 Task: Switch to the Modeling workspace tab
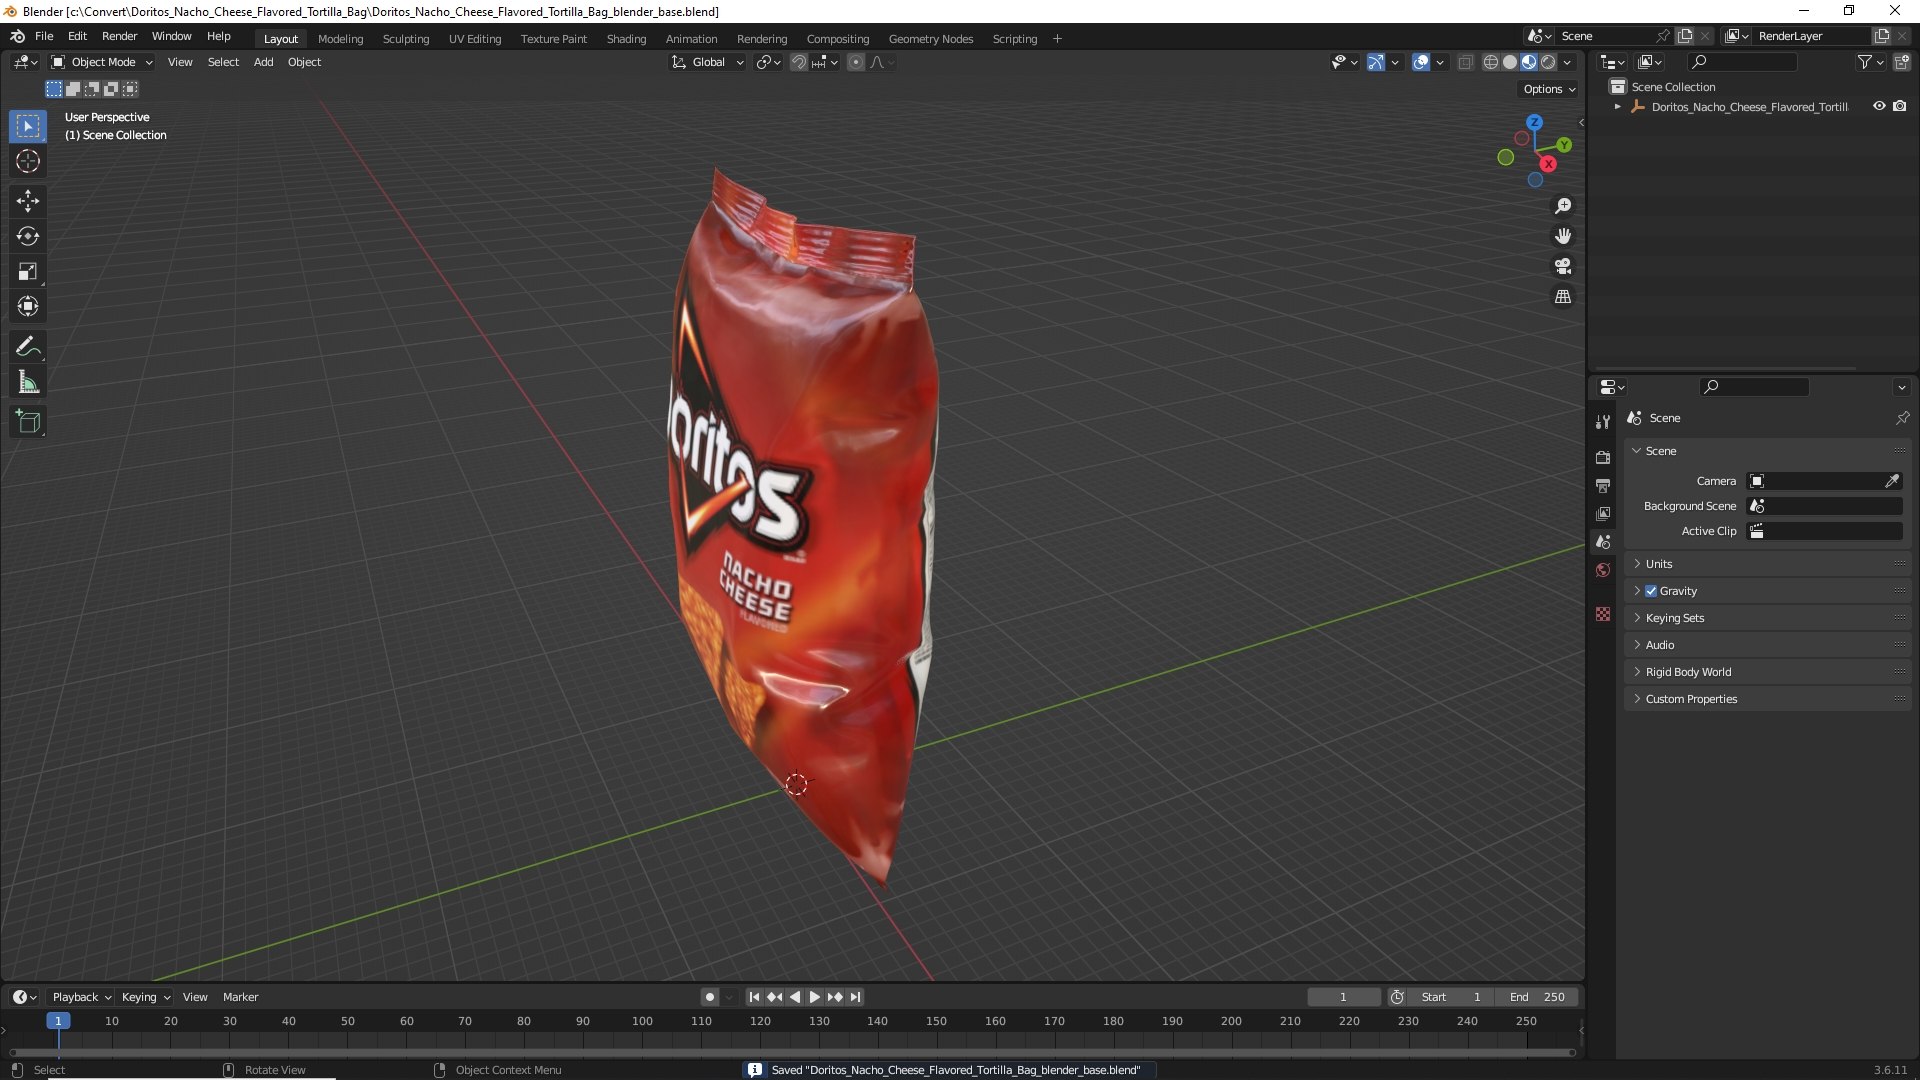point(340,39)
